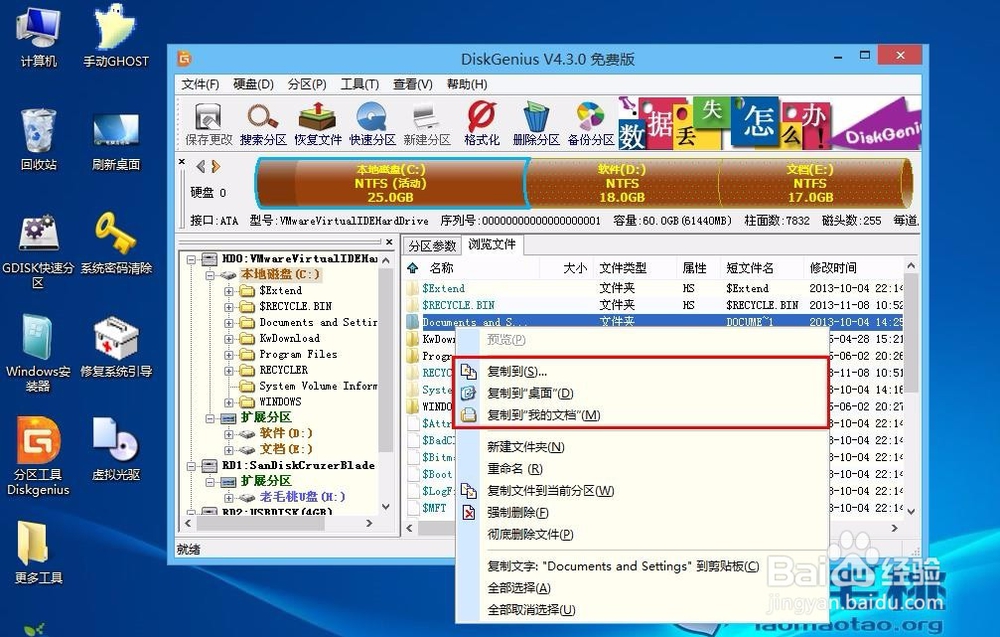
Task: Launch the Windows安装器 desktop icon
Action: [x=38, y=353]
